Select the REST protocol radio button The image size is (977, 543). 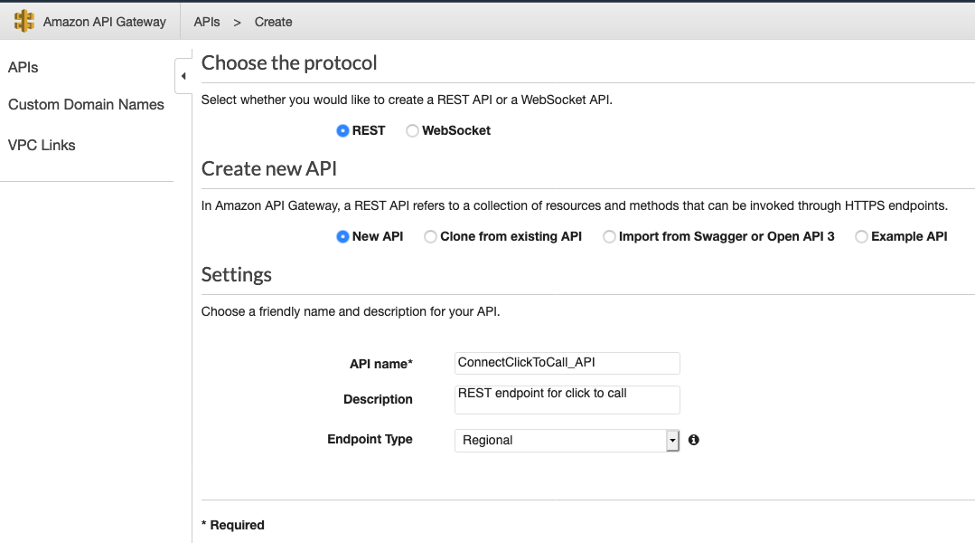click(x=342, y=131)
